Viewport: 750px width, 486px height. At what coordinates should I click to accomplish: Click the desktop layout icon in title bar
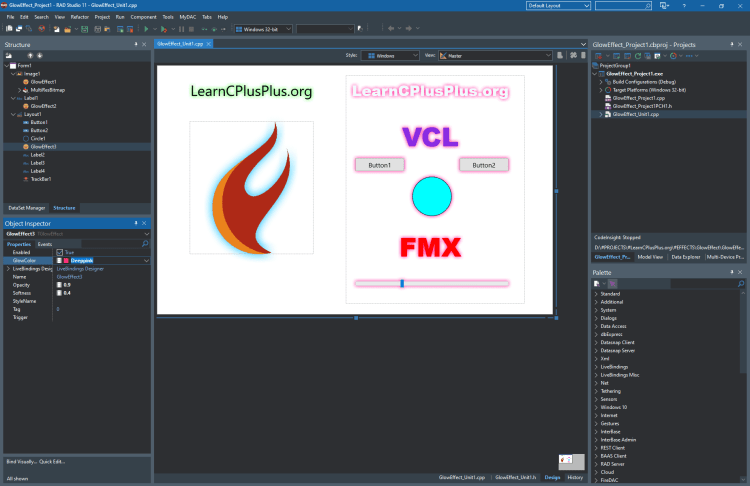[664, 5]
